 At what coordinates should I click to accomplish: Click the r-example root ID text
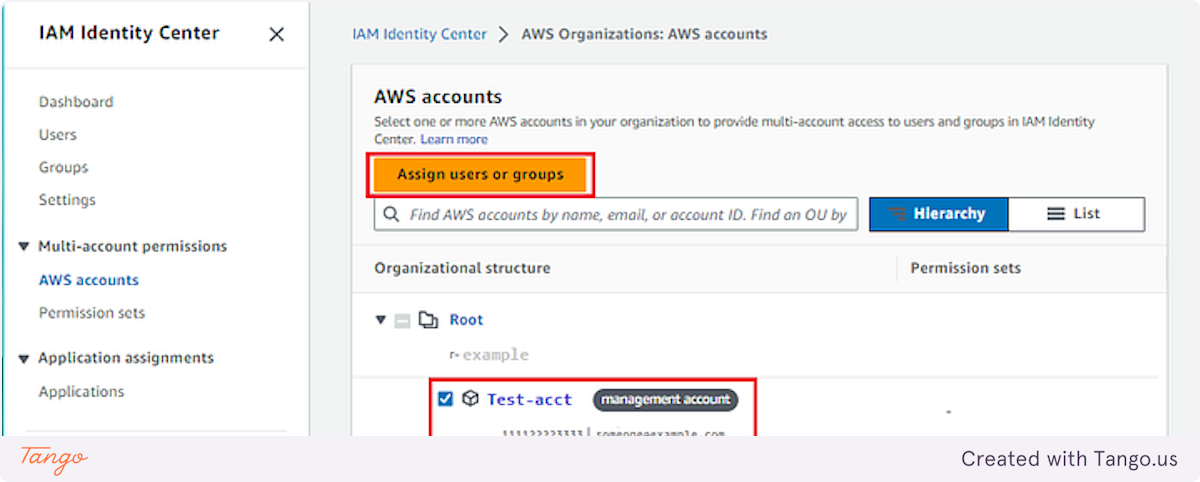pos(489,355)
